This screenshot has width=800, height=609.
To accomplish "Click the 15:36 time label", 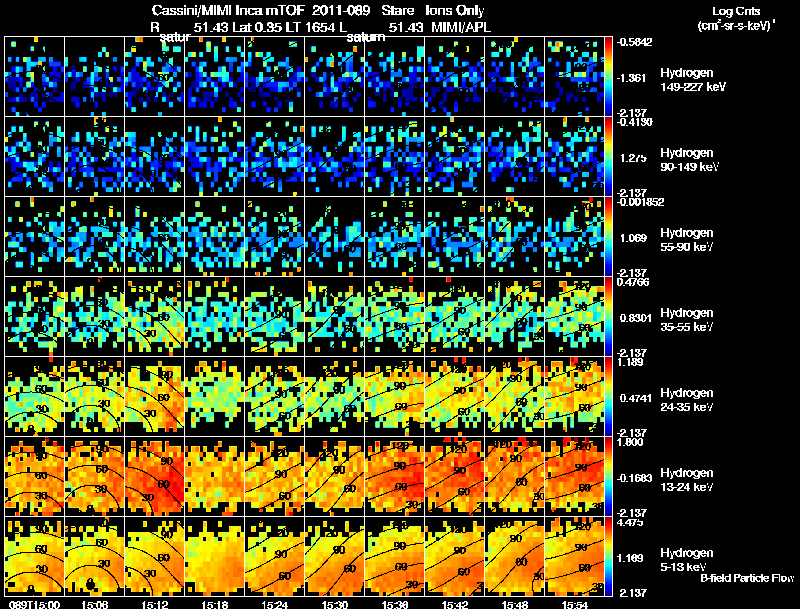I will click(395, 604).
